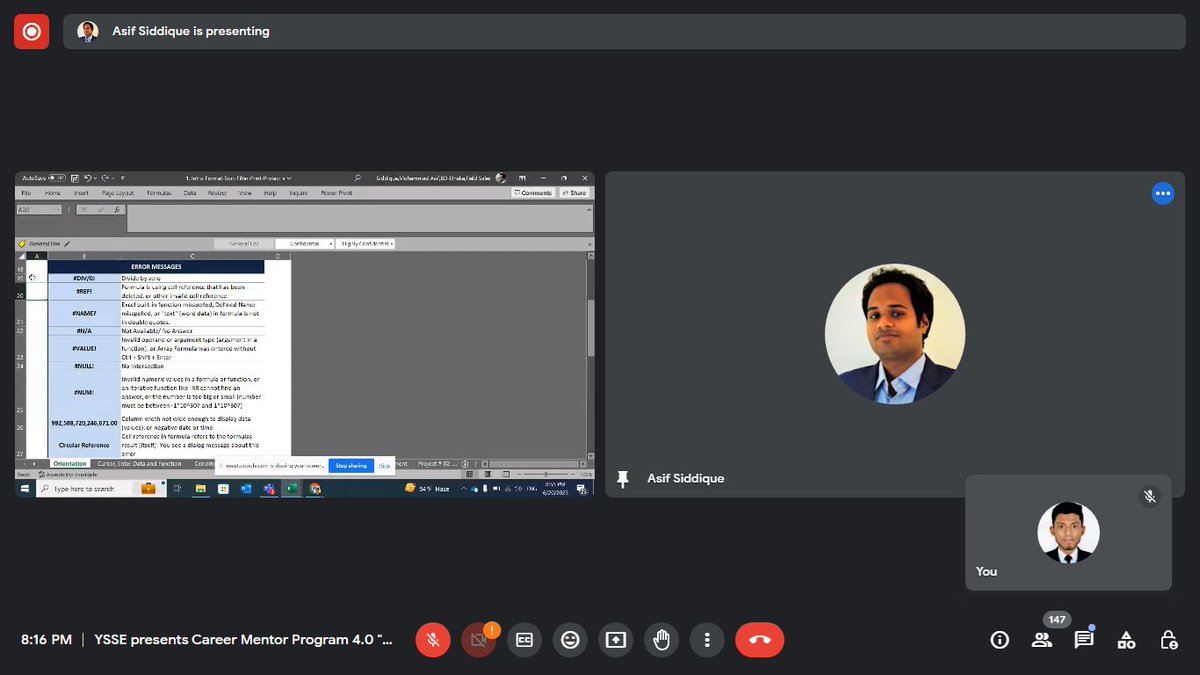Switch to the Power Pivot ribbon tab
The width and height of the screenshot is (1200, 675).
[x=336, y=192]
